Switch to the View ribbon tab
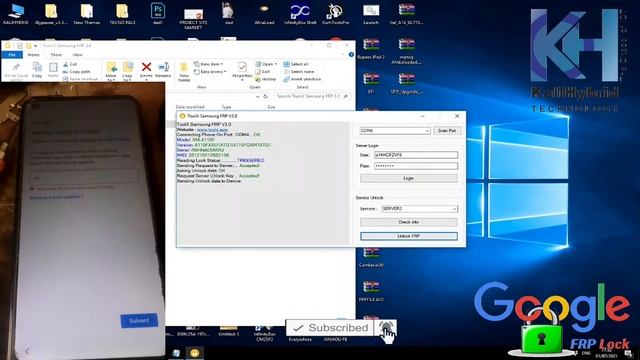The height and width of the screenshot is (360, 640). (x=78, y=55)
